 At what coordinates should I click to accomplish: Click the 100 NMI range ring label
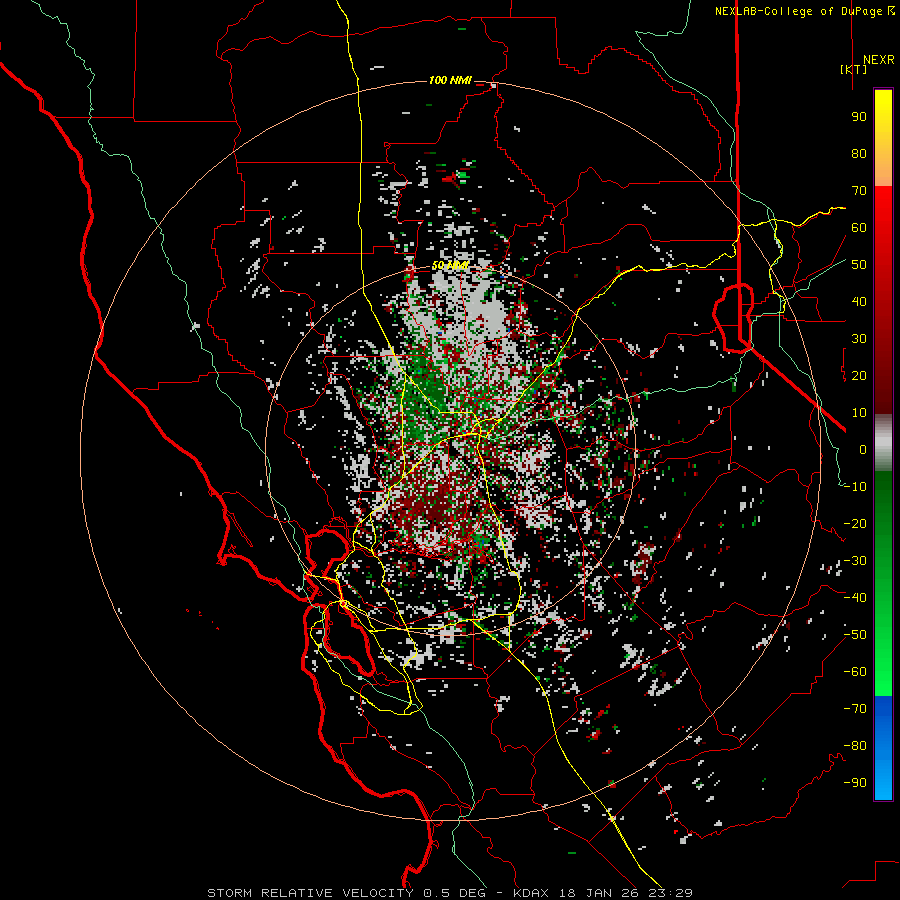[x=450, y=80]
